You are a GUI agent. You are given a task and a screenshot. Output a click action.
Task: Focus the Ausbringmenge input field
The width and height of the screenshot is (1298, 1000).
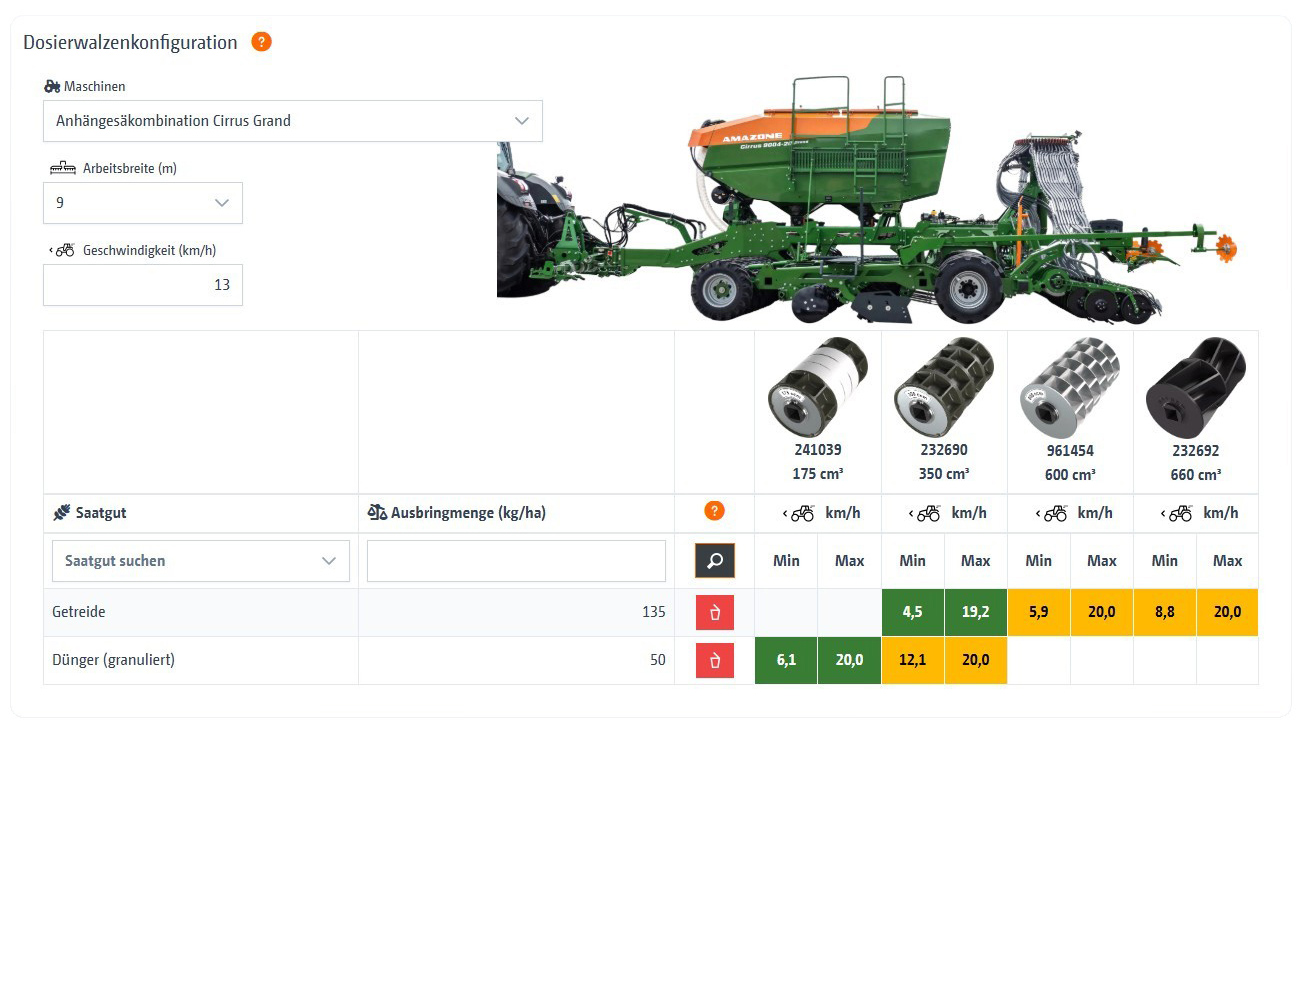pyautogui.click(x=516, y=561)
